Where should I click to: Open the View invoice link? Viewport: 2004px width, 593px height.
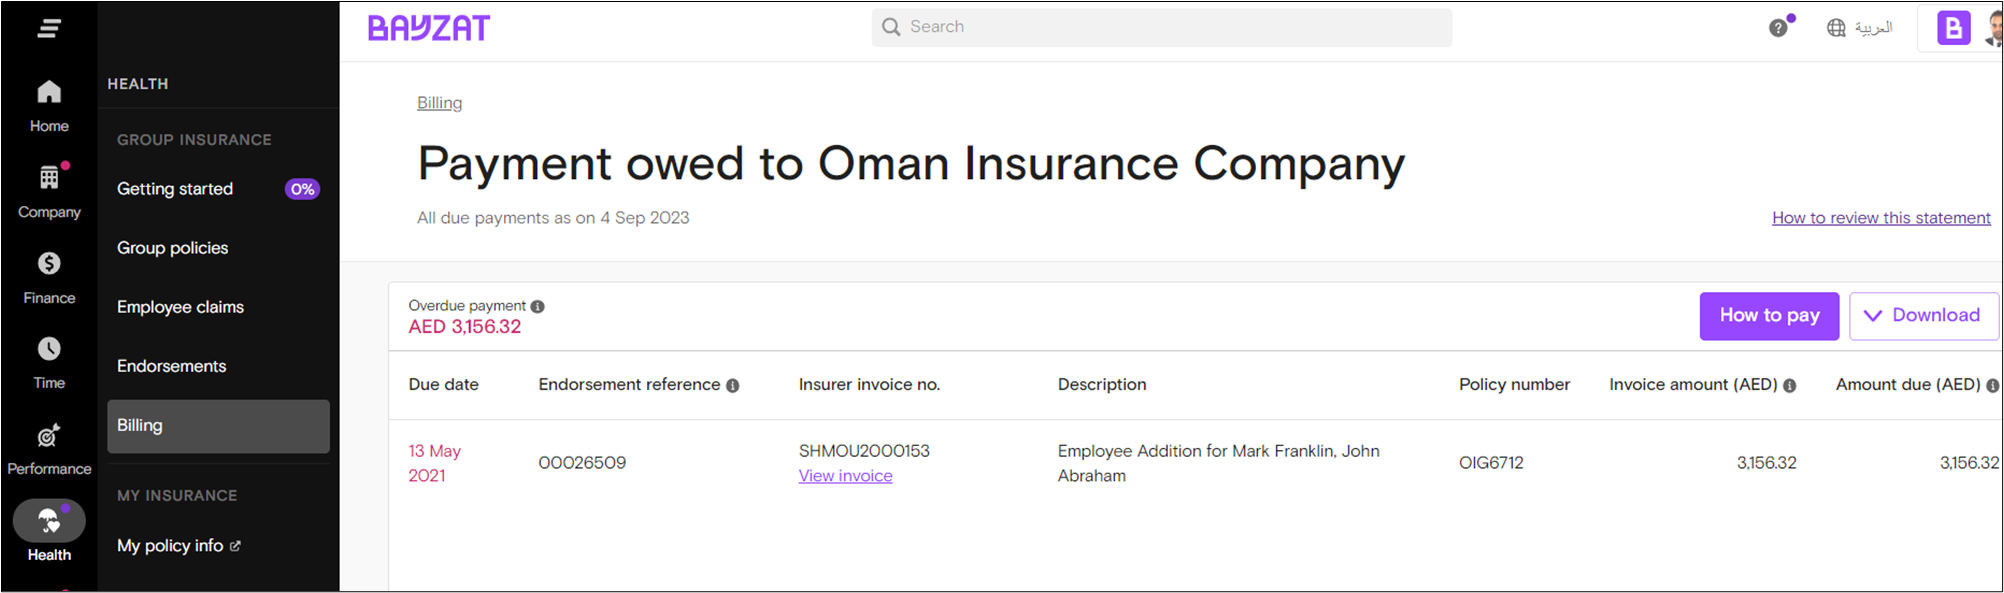click(x=845, y=476)
